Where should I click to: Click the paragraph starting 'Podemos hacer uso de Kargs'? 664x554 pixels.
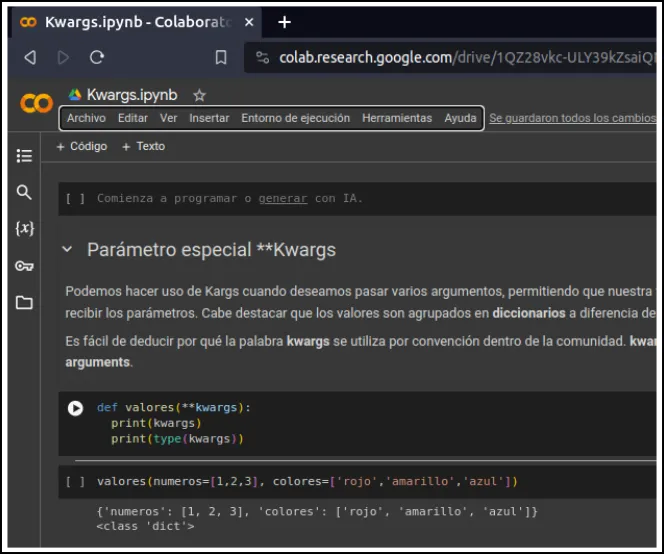click(360, 302)
